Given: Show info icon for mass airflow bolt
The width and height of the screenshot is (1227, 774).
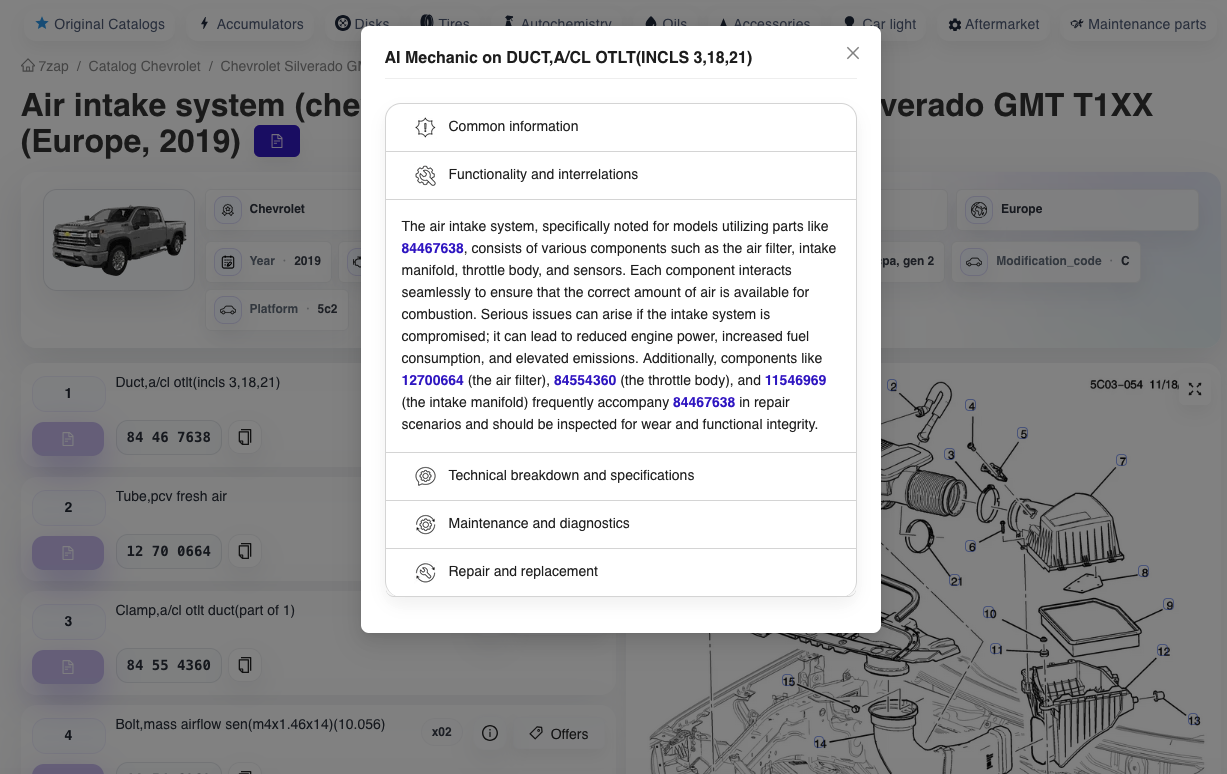Looking at the screenshot, I should (490, 733).
